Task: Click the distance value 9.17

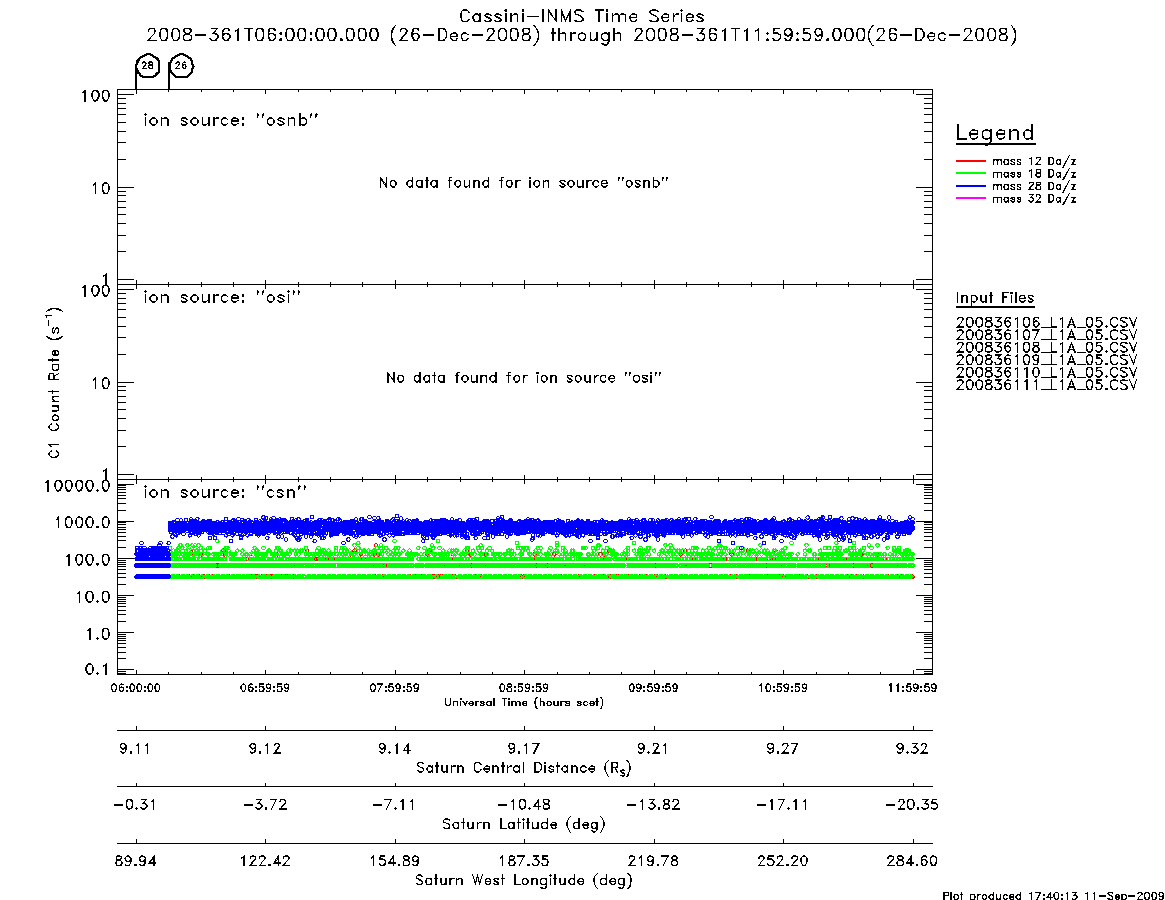Action: click(x=524, y=748)
